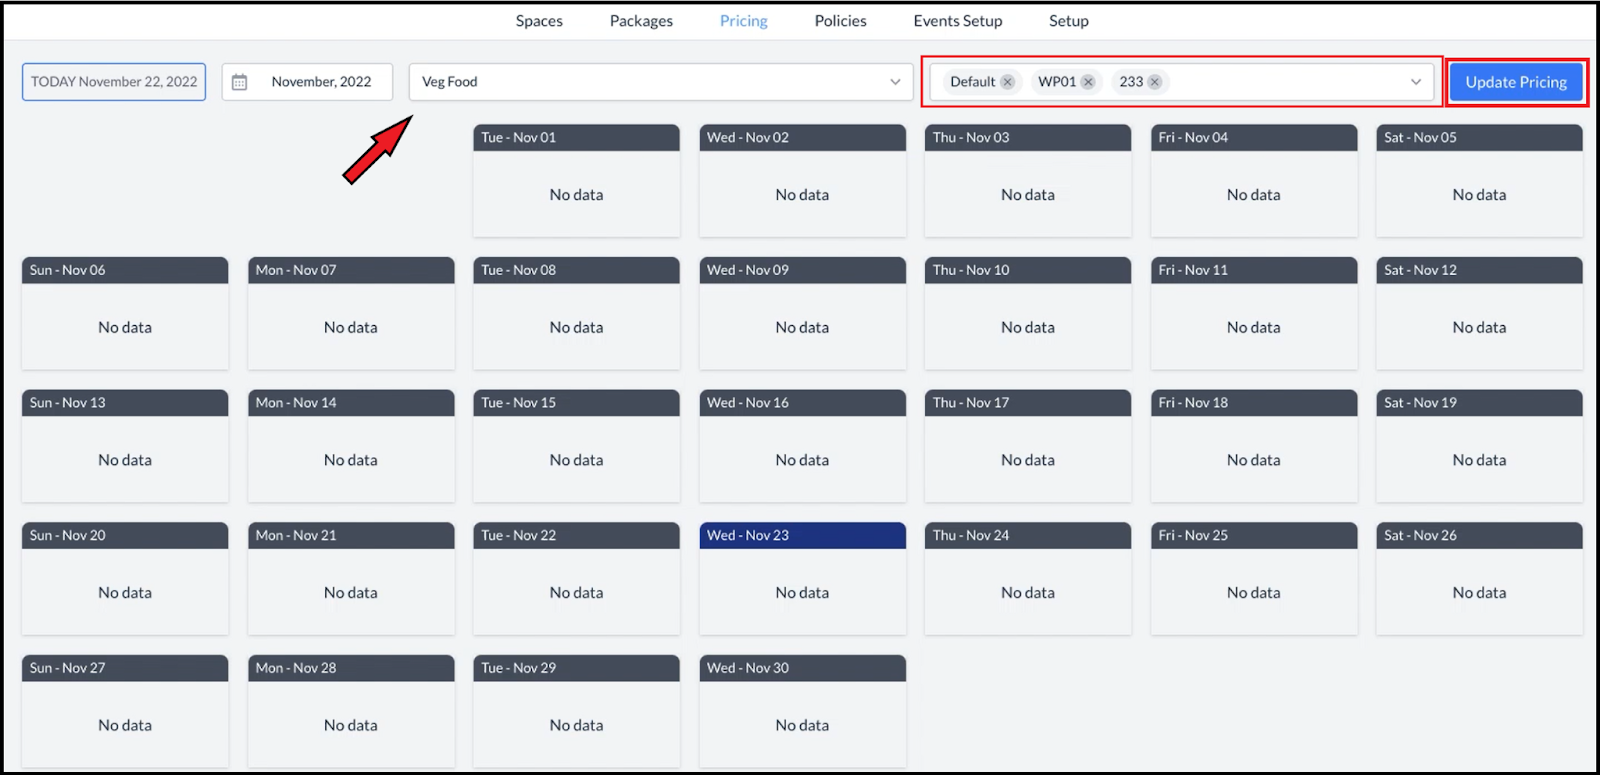Image resolution: width=1600 pixels, height=775 pixels.
Task: Open the Packages tab
Action: click(641, 21)
